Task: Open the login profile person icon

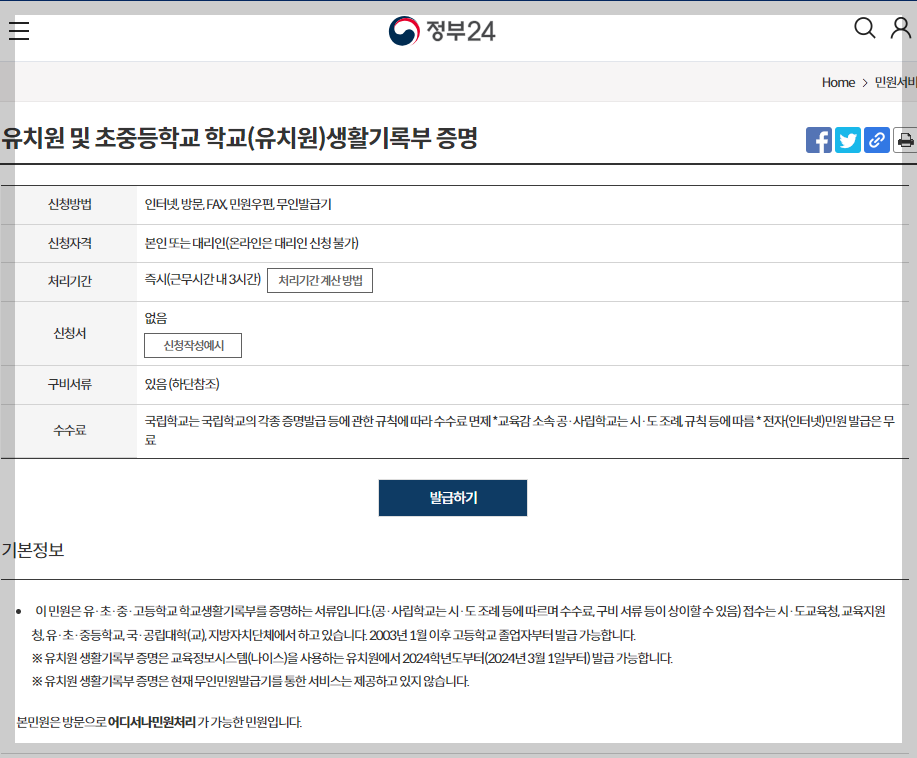Action: 897,29
